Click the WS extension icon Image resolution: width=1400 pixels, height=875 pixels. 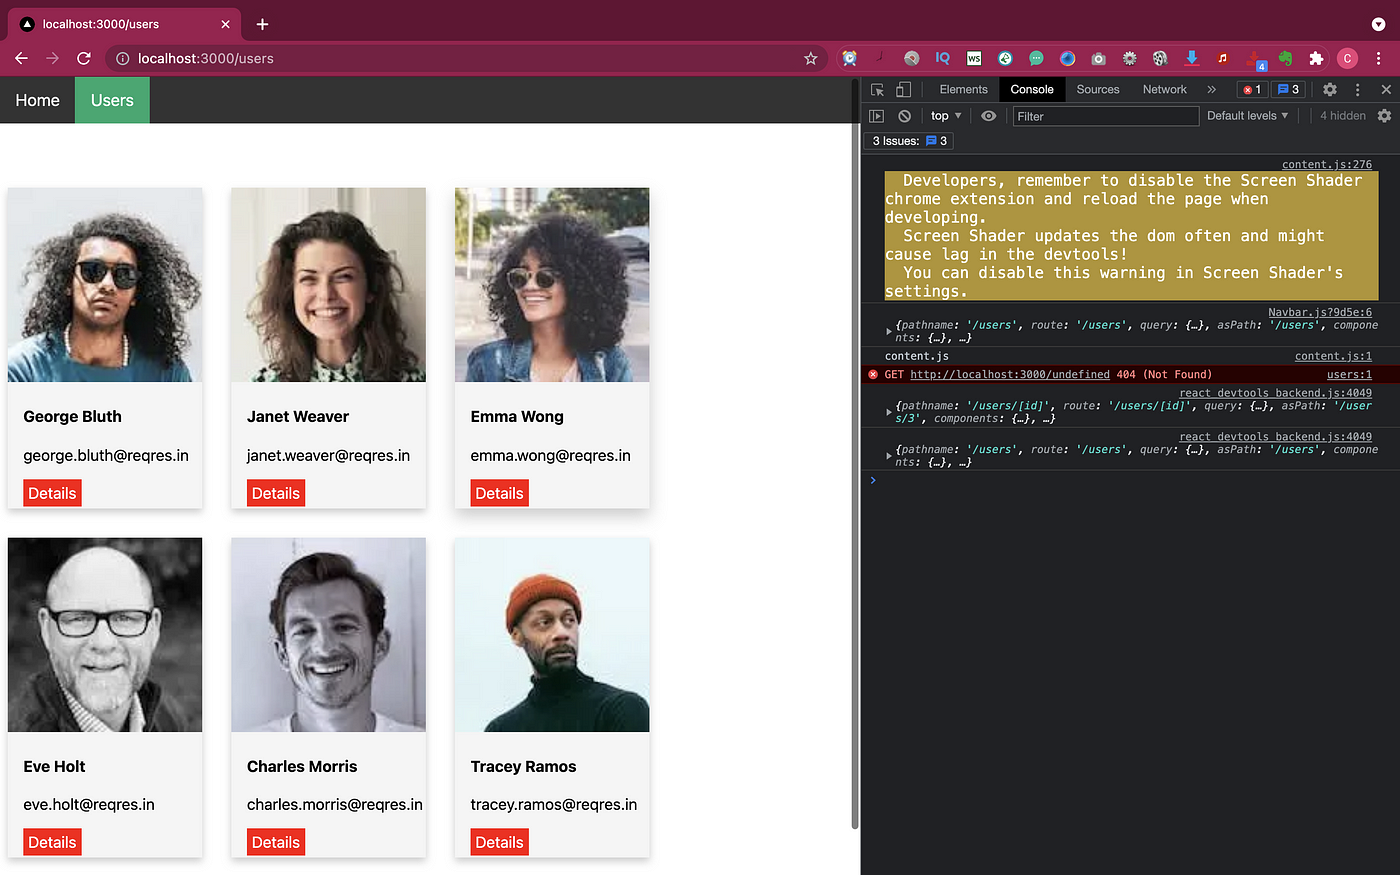pos(974,58)
